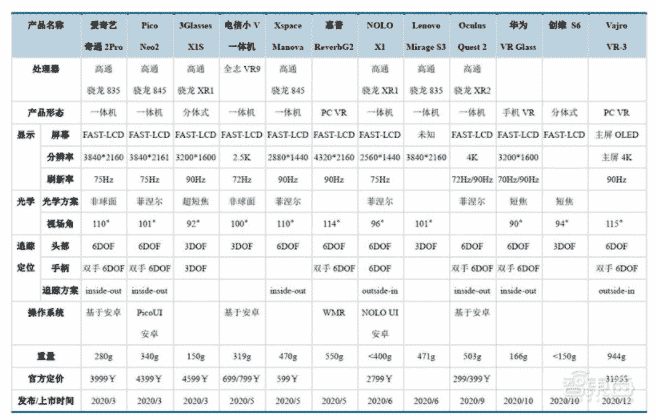This screenshot has width=656, height=420.
Task: Click the 骁龙 XR2 processor cell
Action: point(472,79)
